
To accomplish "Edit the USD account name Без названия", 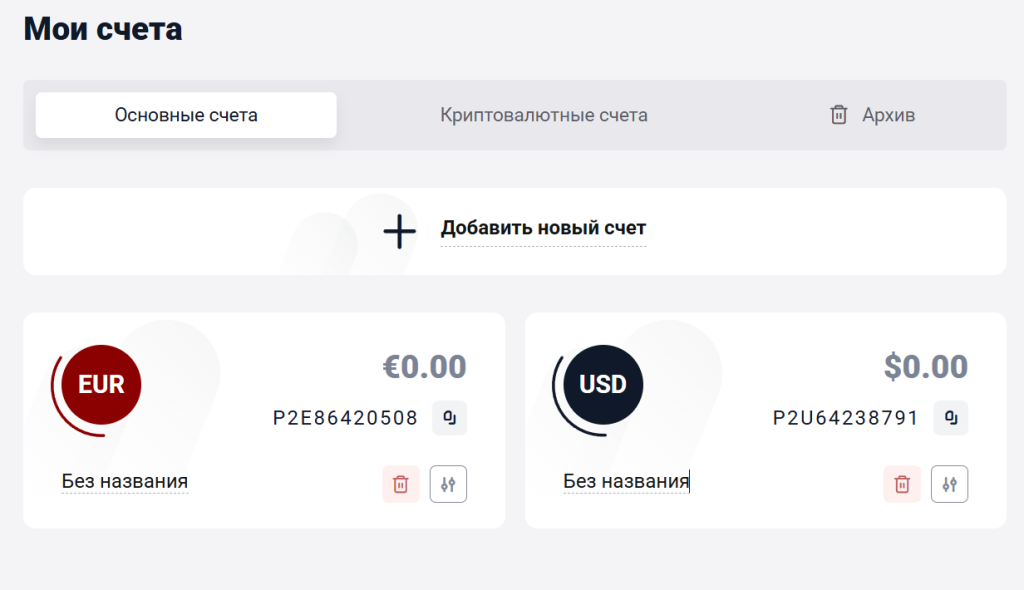I will [x=626, y=482].
